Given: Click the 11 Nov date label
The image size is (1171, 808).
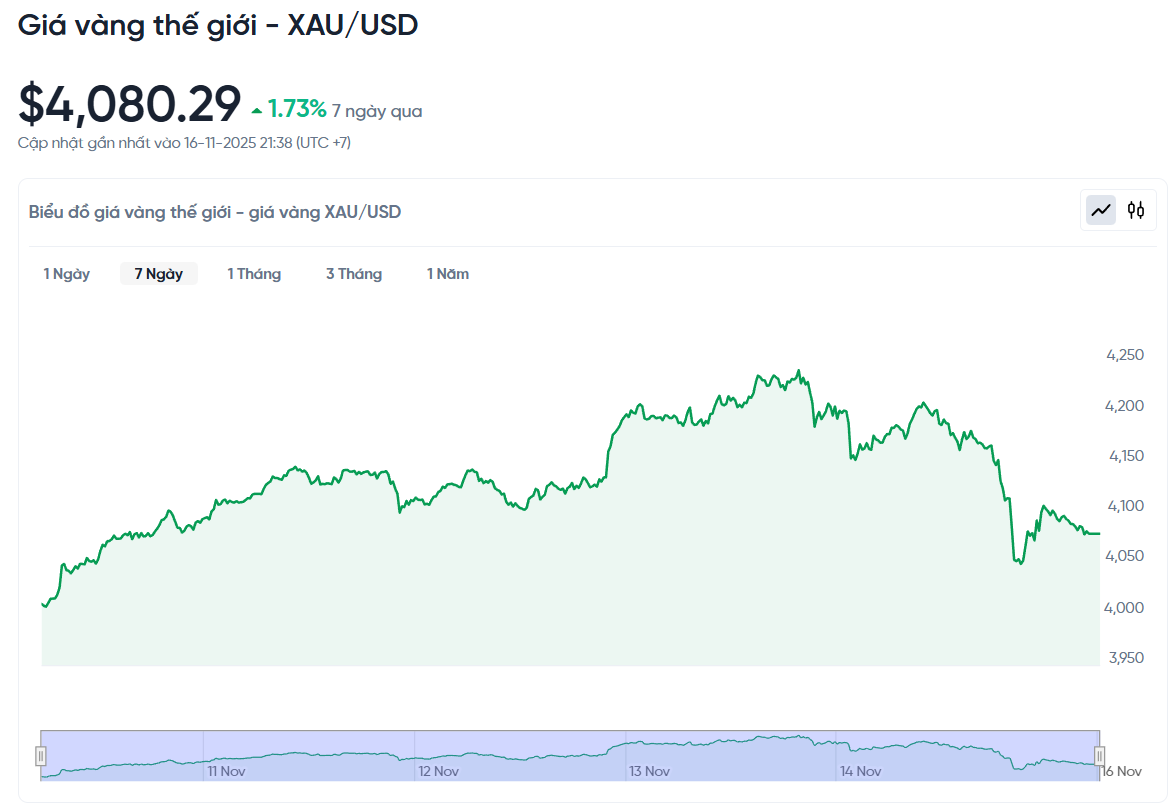Looking at the screenshot, I should (x=227, y=771).
